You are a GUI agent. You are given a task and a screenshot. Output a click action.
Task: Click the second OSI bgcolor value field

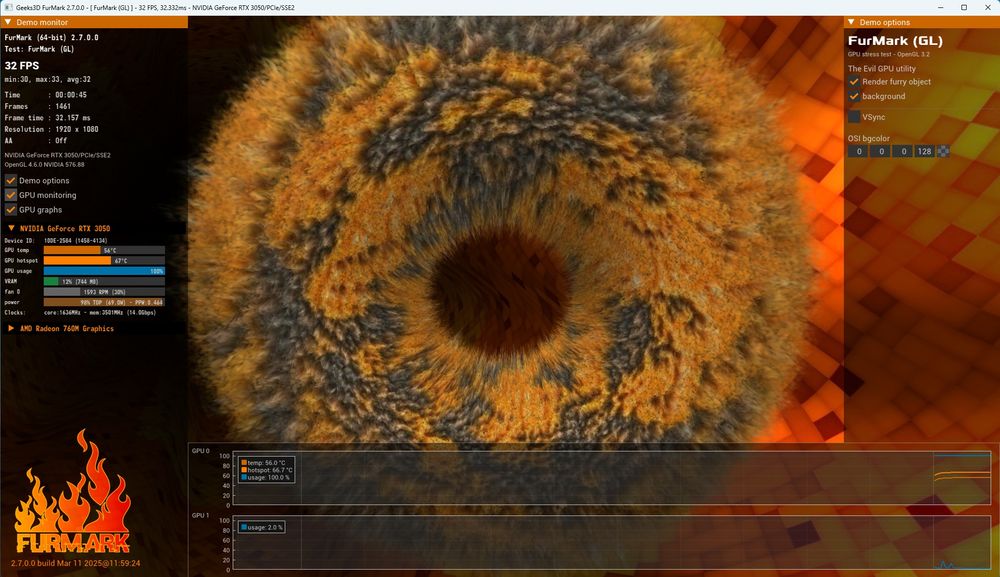point(881,151)
